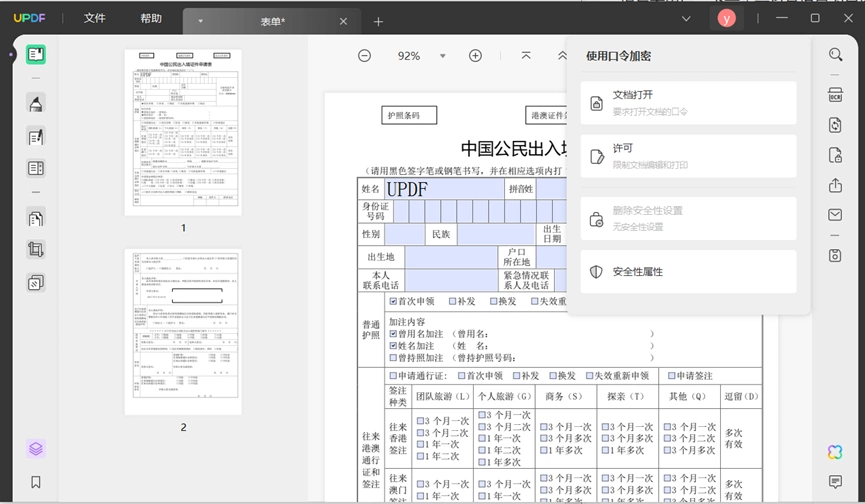
Task: Select the Comment highlighter tool
Action: point(36,103)
